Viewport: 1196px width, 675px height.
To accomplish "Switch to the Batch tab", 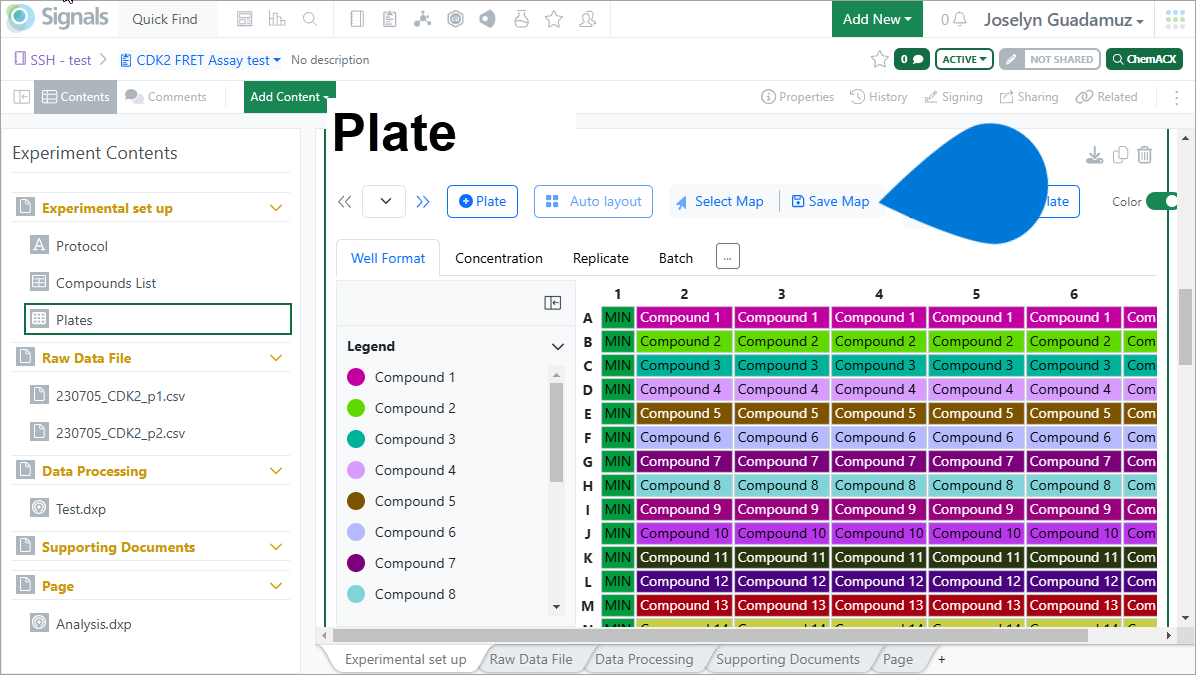I will pos(676,259).
